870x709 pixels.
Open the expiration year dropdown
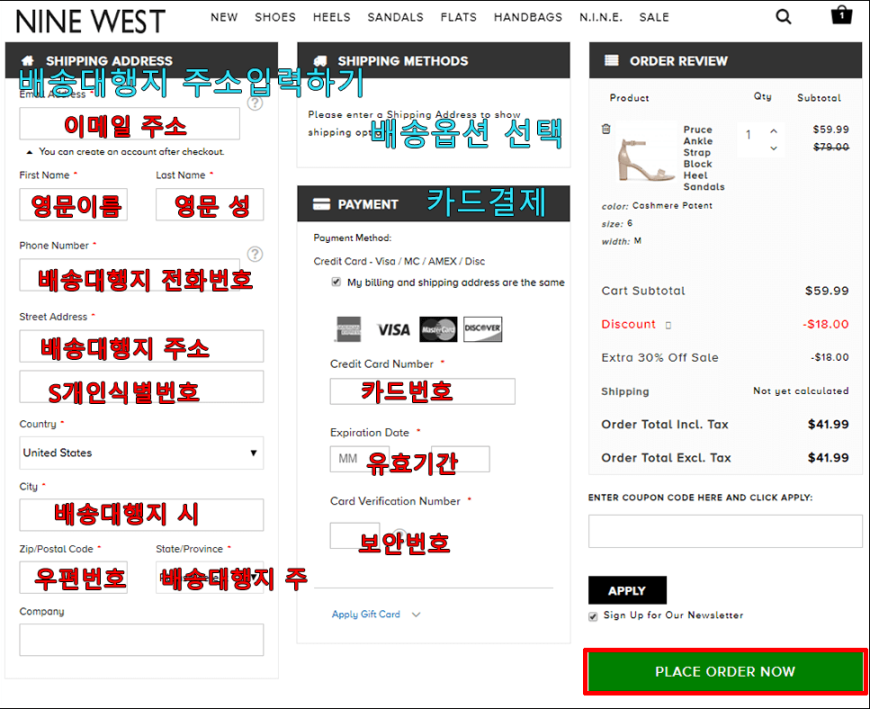click(x=461, y=459)
